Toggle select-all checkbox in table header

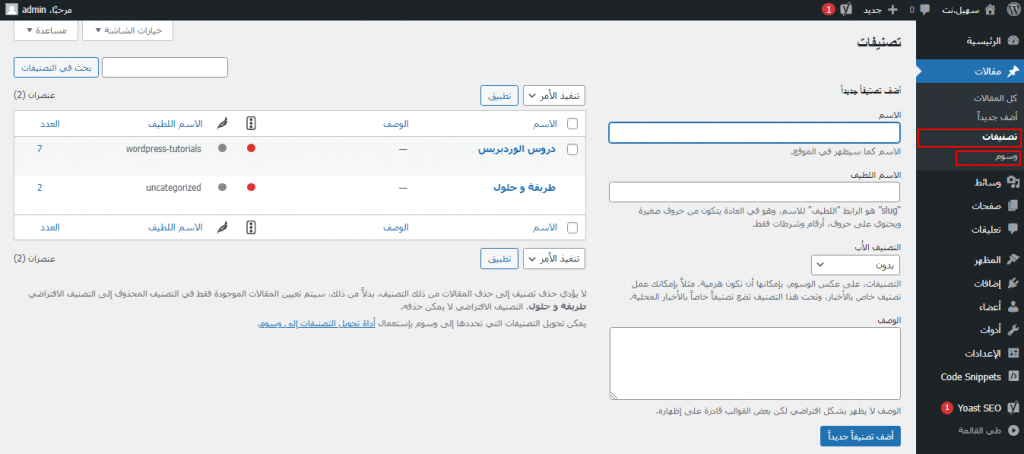tap(572, 124)
